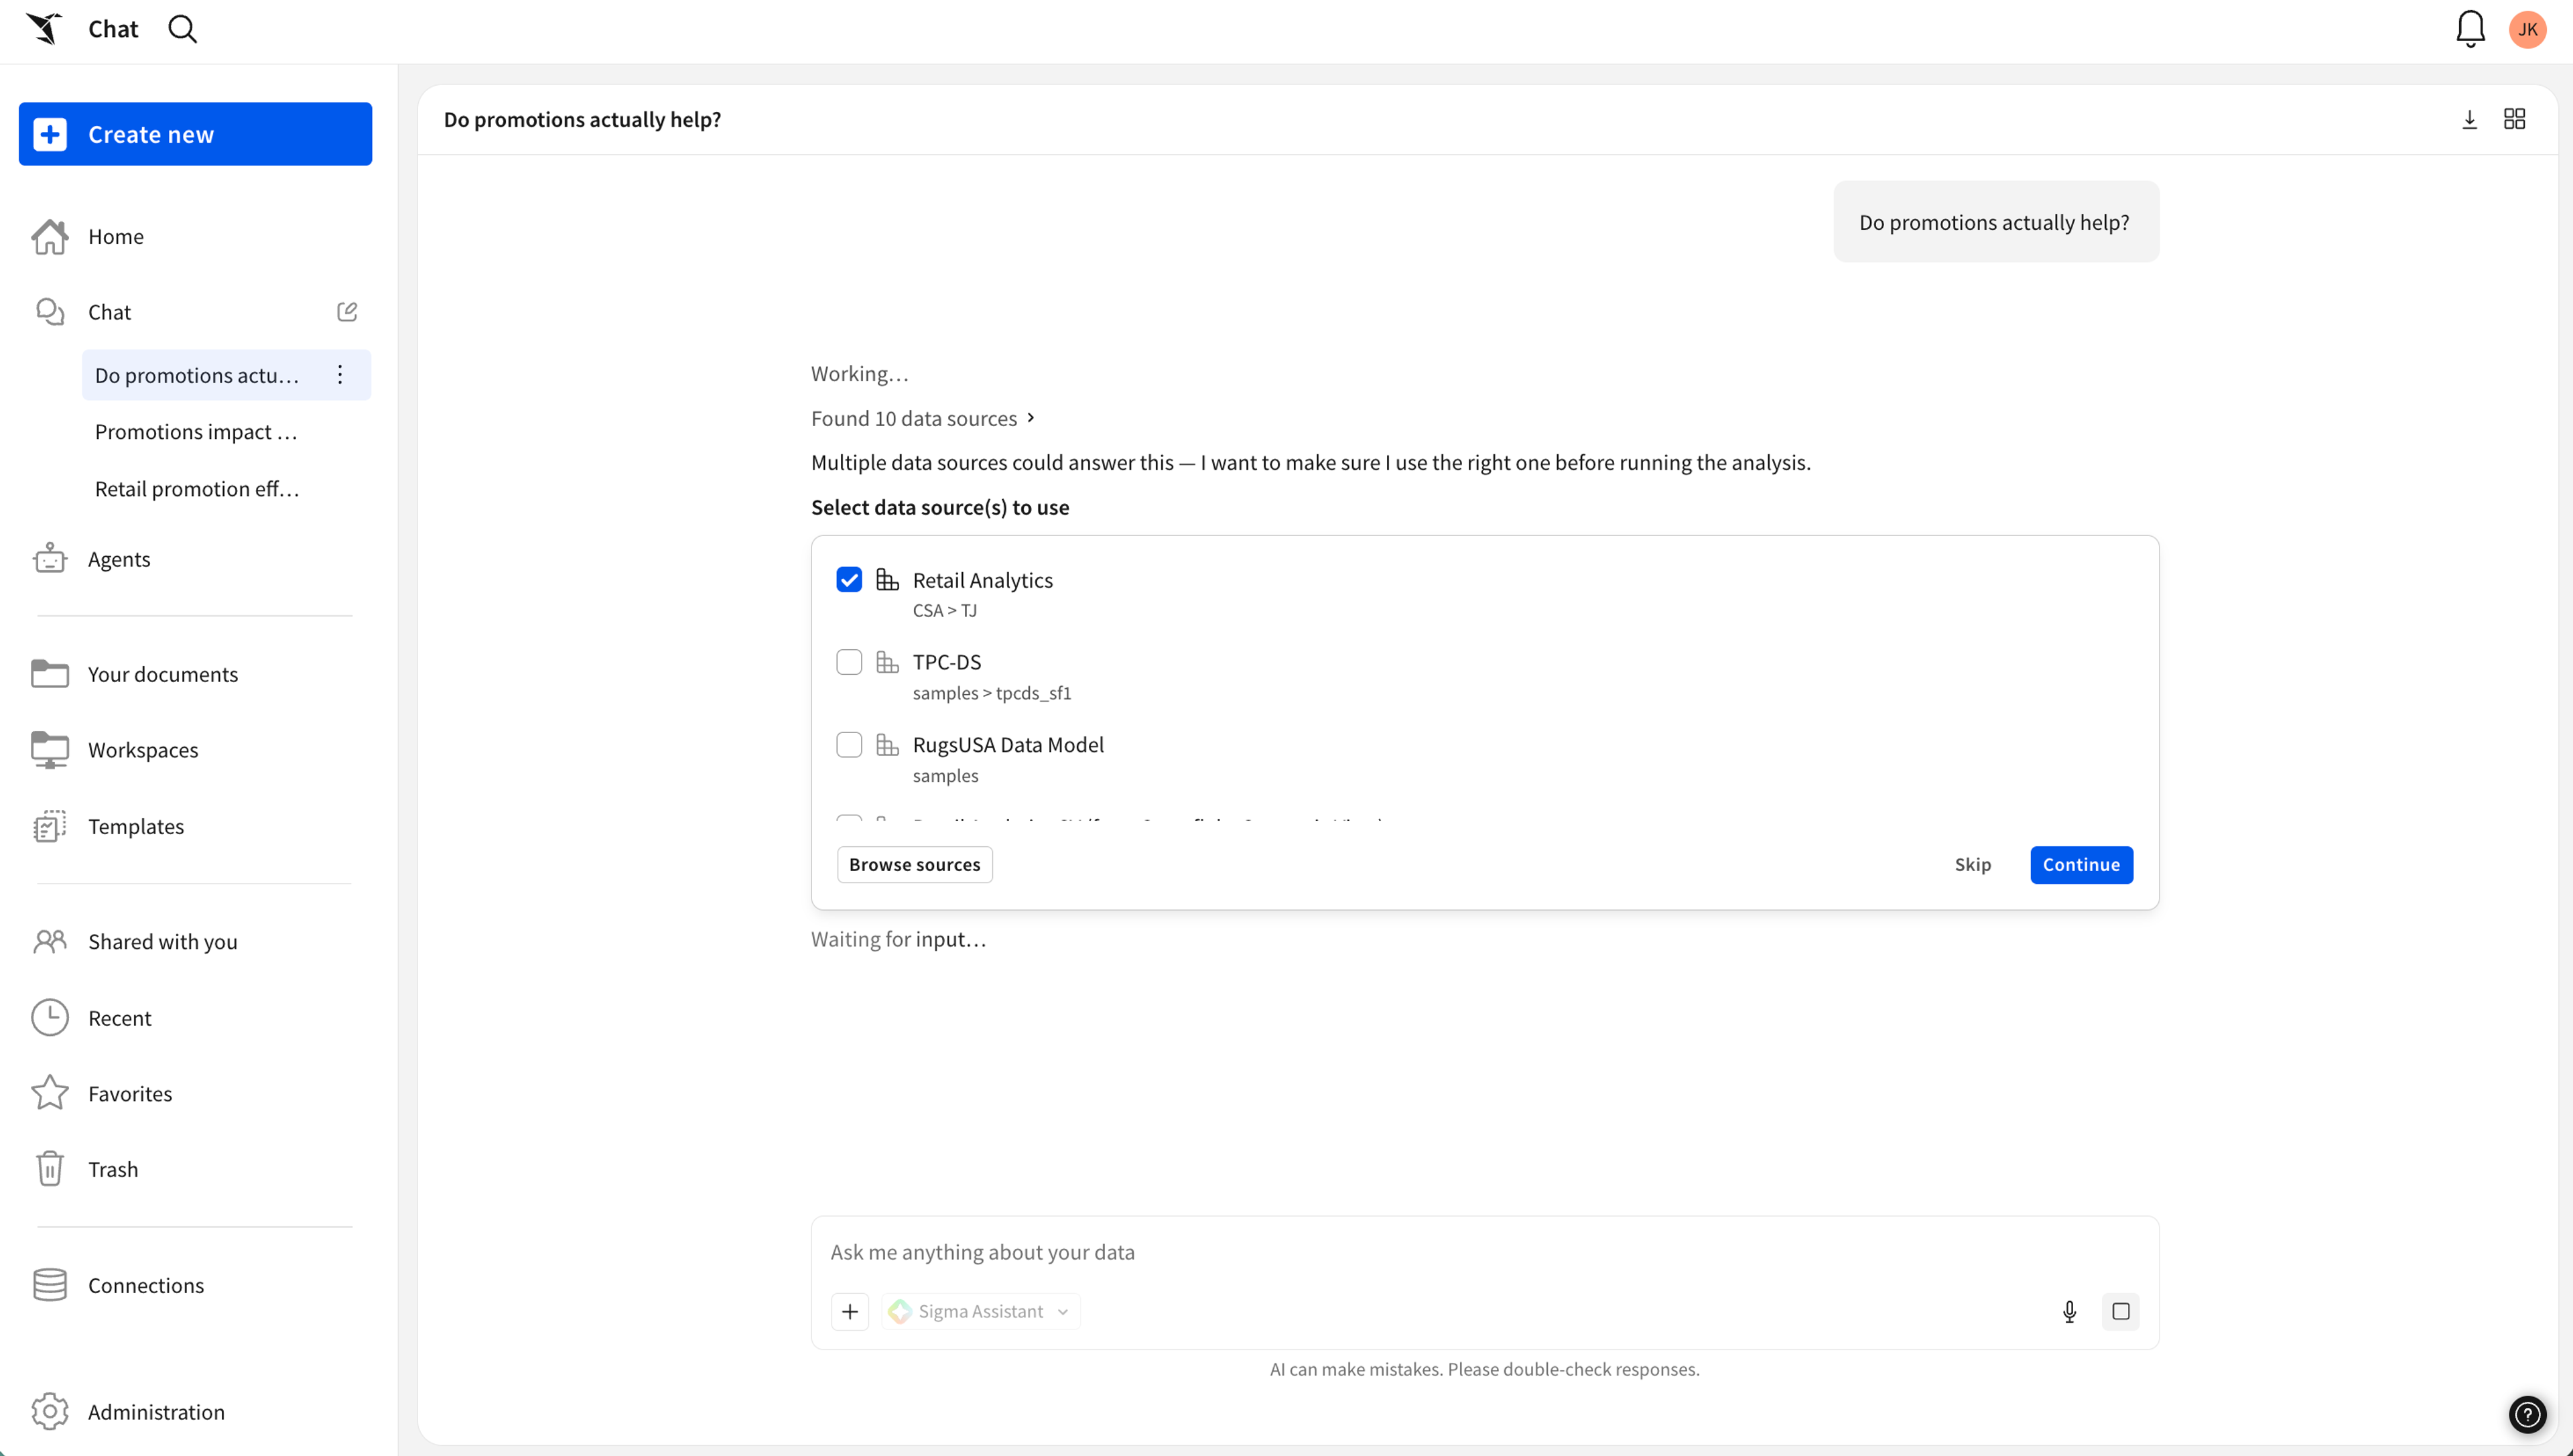Viewport: 2573px width, 1456px height.
Task: Click Skip
Action: (x=1972, y=864)
